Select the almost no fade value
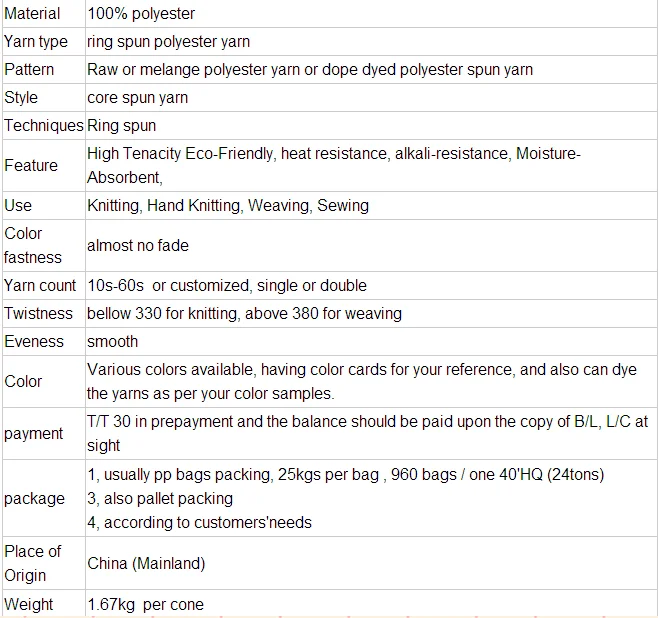 [x=138, y=245]
